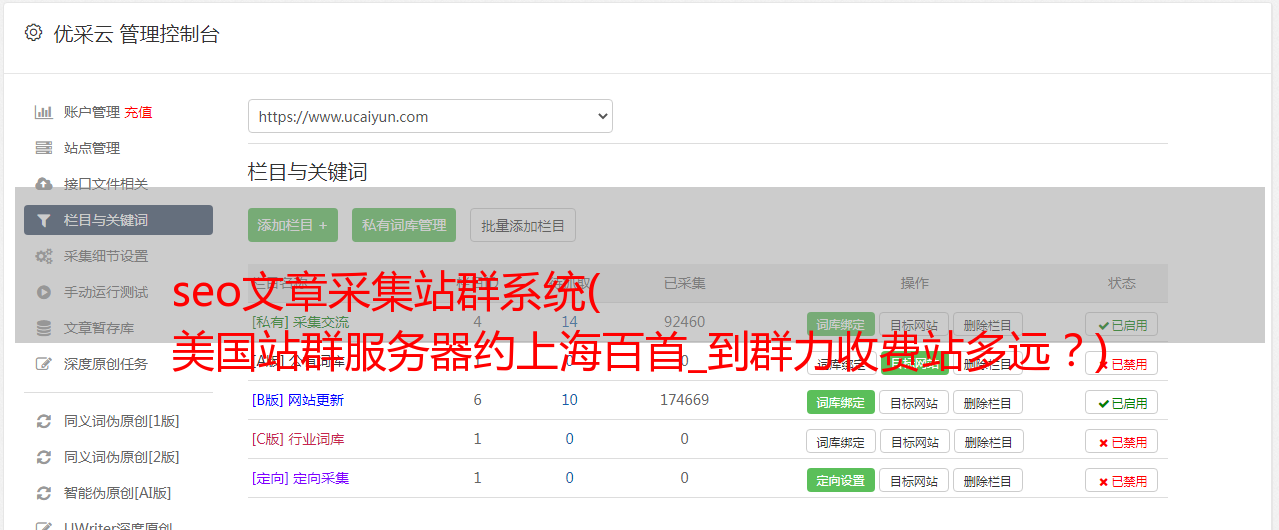Toggle 已禁用 status for 行业词库
This screenshot has height=530, width=1279.
click(1122, 441)
